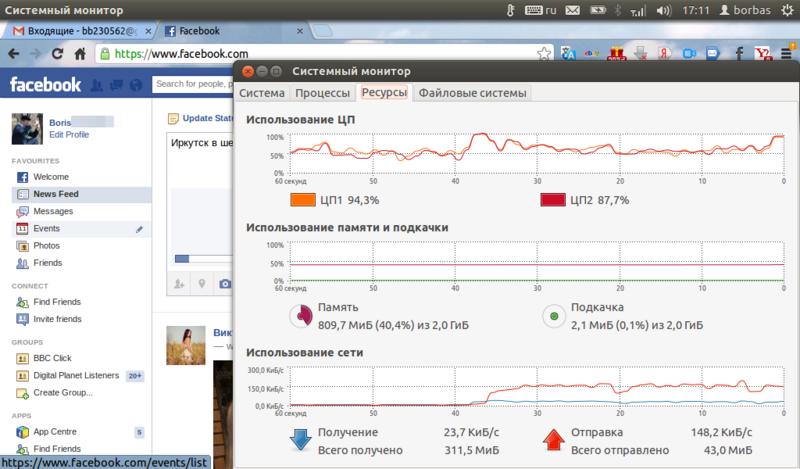Click the Chrome address bar URL

(x=182, y=54)
